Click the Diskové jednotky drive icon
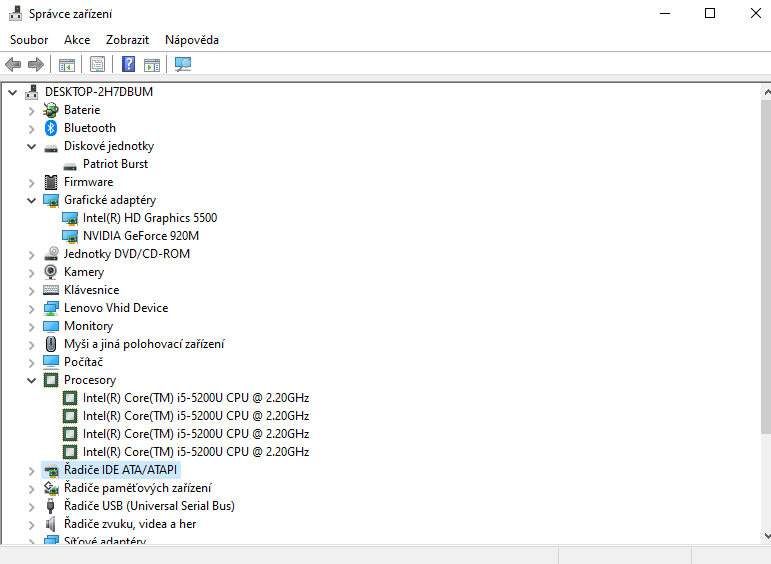 pos(51,148)
